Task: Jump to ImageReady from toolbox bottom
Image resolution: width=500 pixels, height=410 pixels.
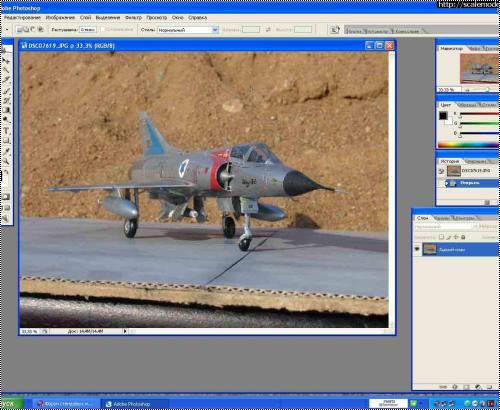Action: (x=6, y=218)
